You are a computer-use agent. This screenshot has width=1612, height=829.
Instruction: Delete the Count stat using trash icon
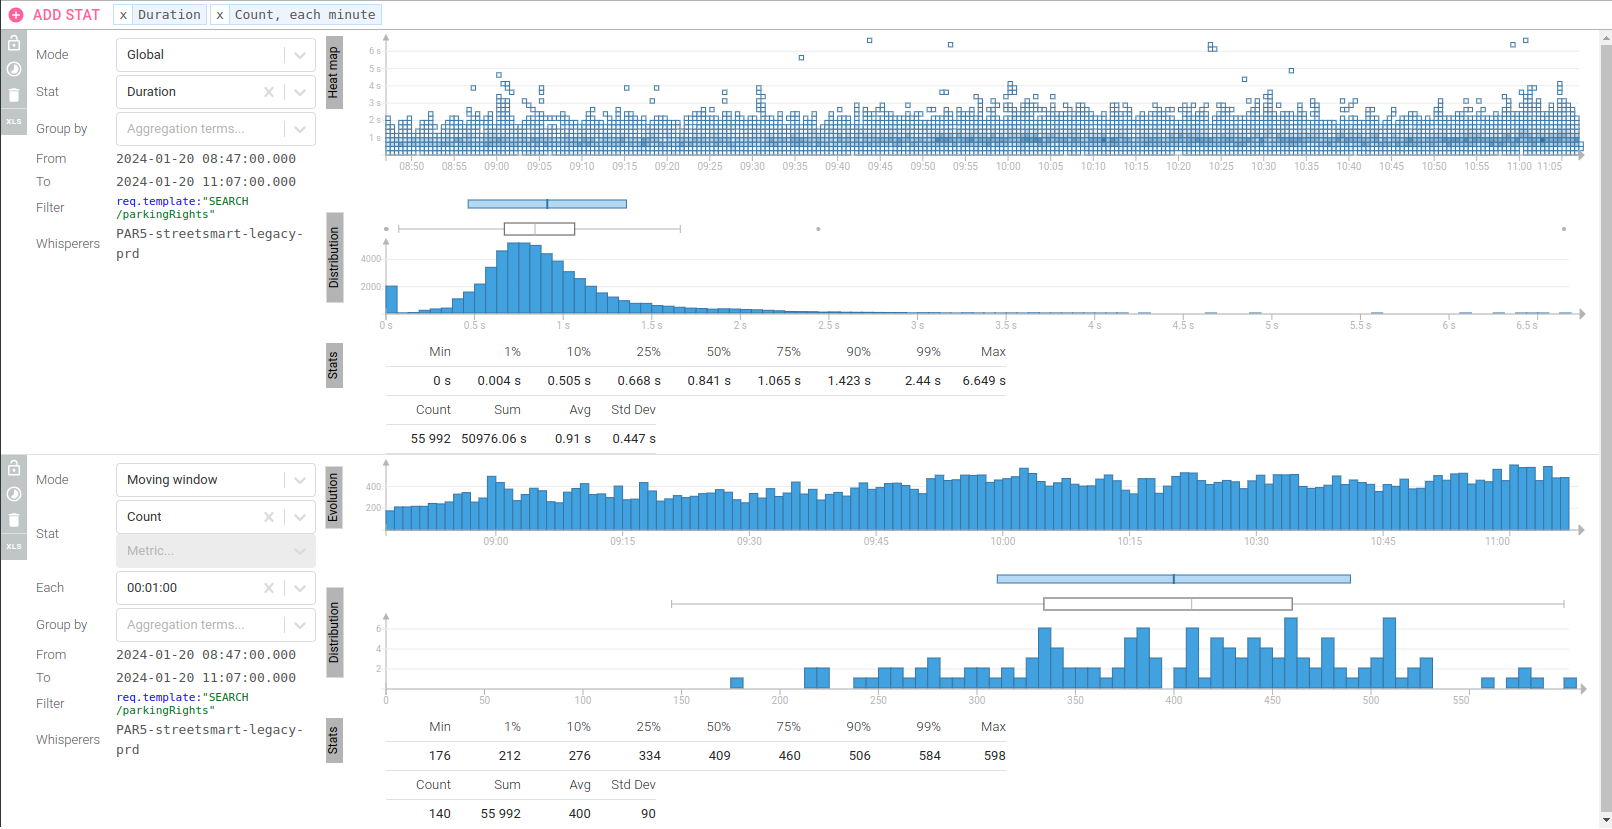tap(14, 520)
